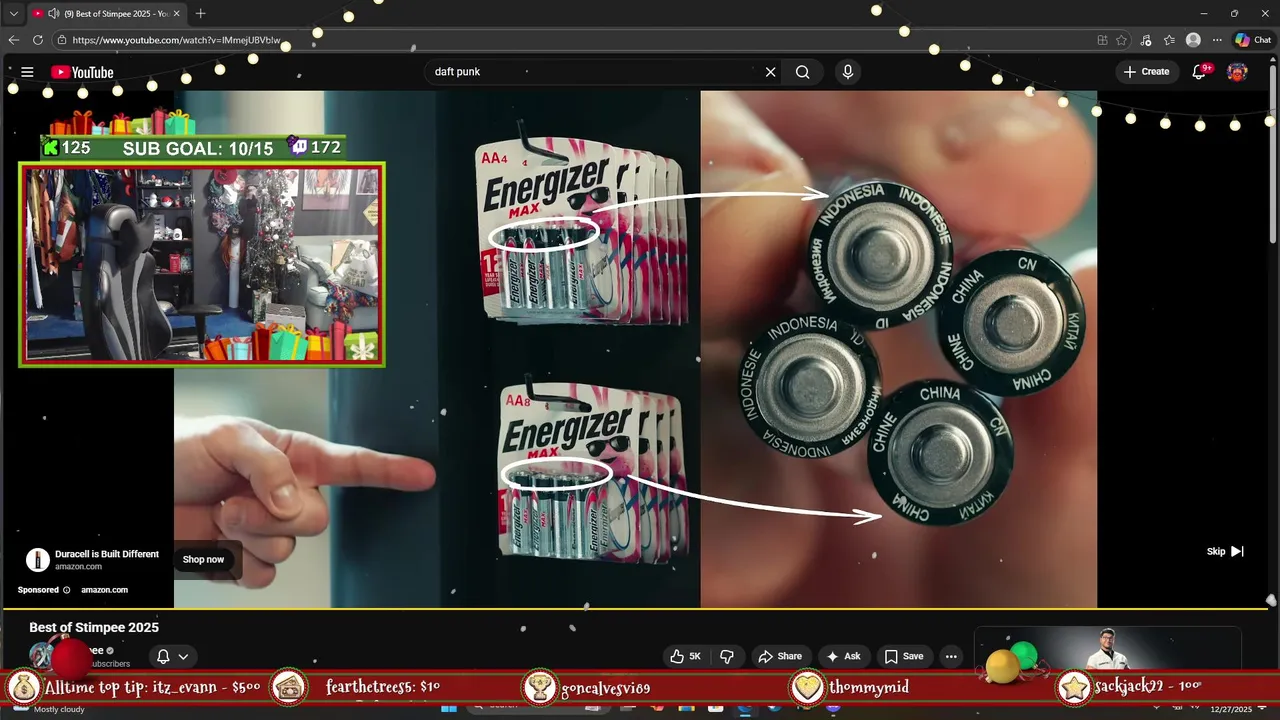Go to YouTube home via logo
This screenshot has width=1280, height=720.
pyautogui.click(x=82, y=72)
